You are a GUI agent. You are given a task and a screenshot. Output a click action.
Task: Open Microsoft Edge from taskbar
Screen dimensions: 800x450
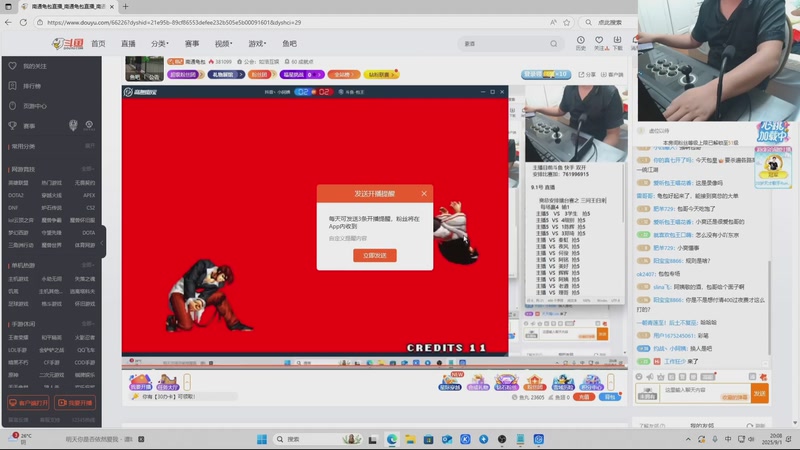(x=392, y=439)
